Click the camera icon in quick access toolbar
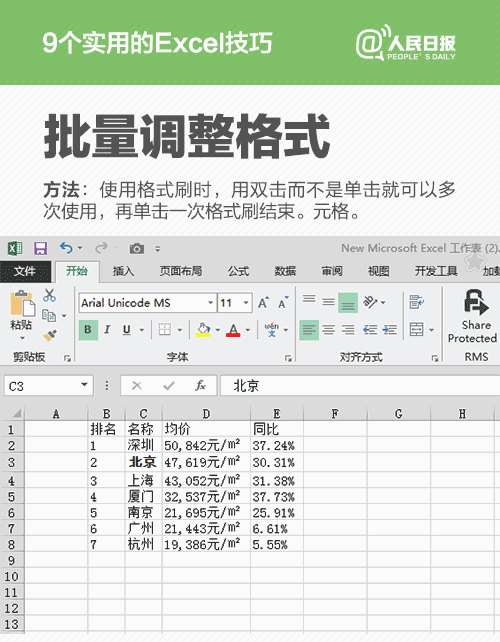Image resolution: width=500 pixels, height=642 pixels. coord(137,249)
